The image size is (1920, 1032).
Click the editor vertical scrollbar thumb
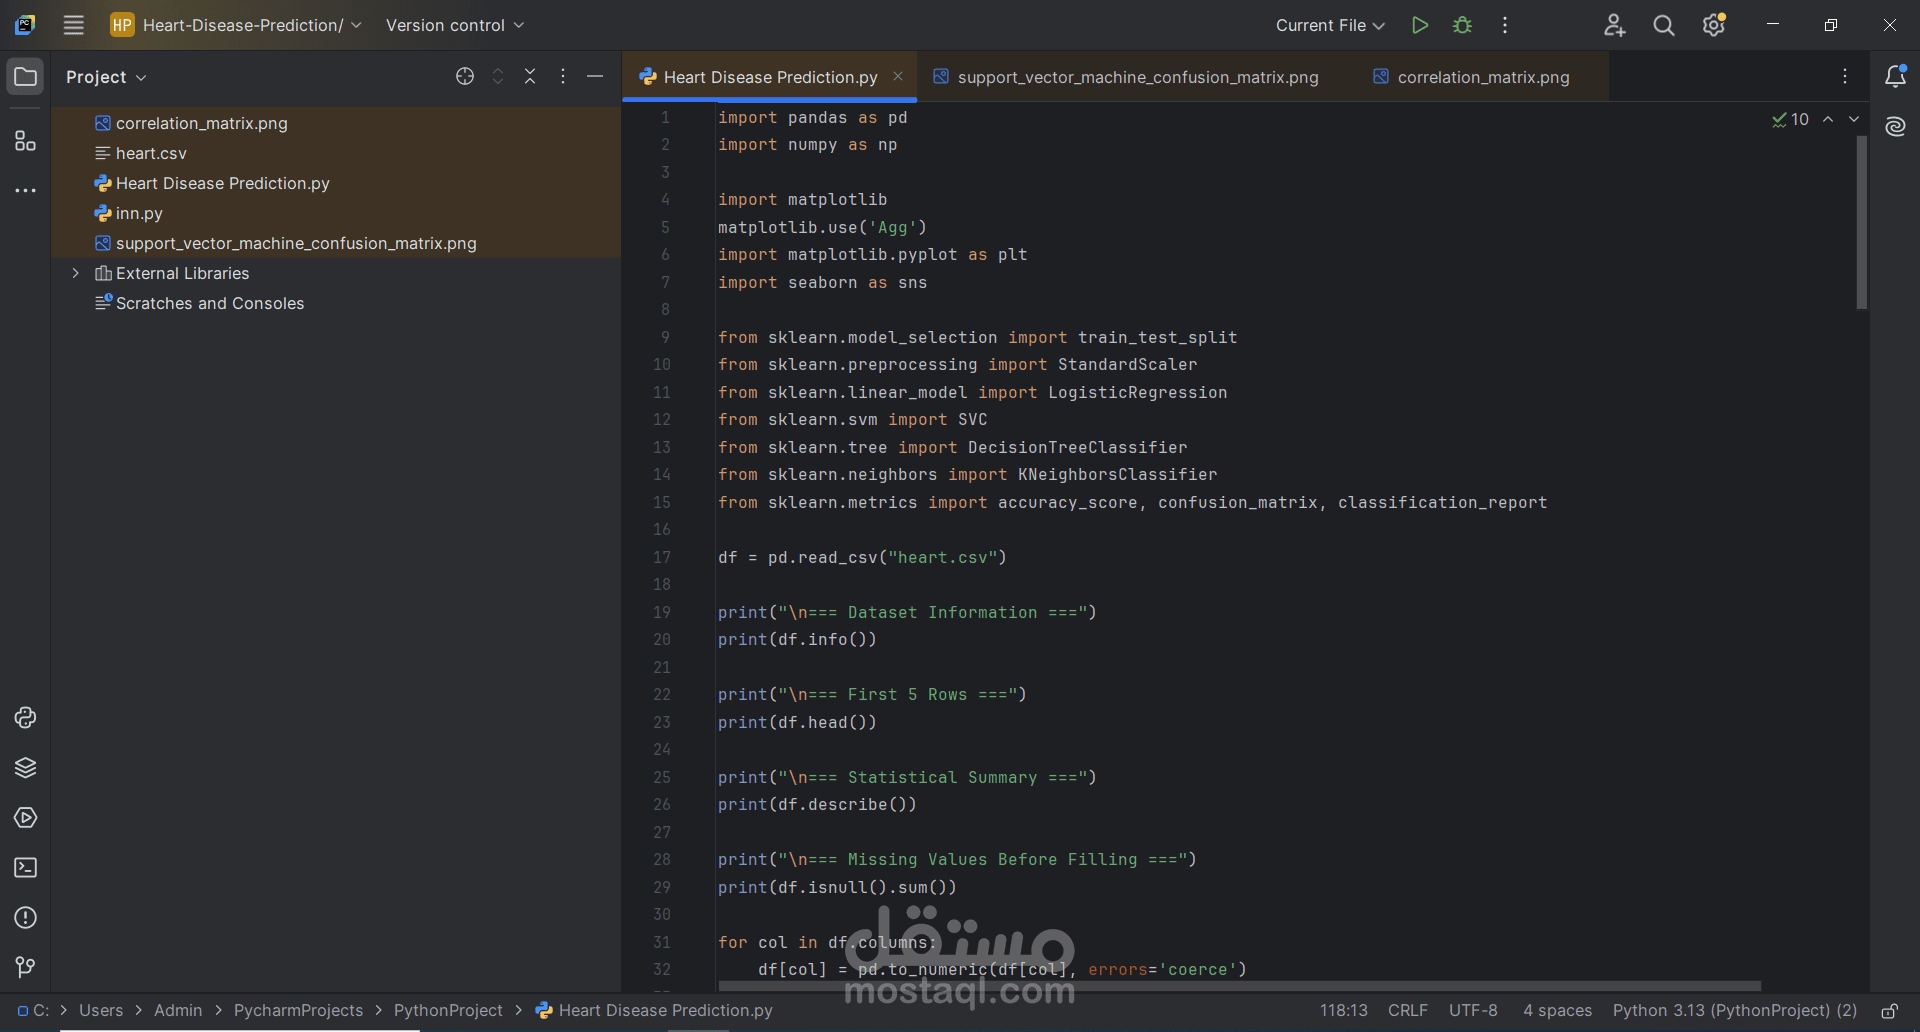tap(1862, 222)
